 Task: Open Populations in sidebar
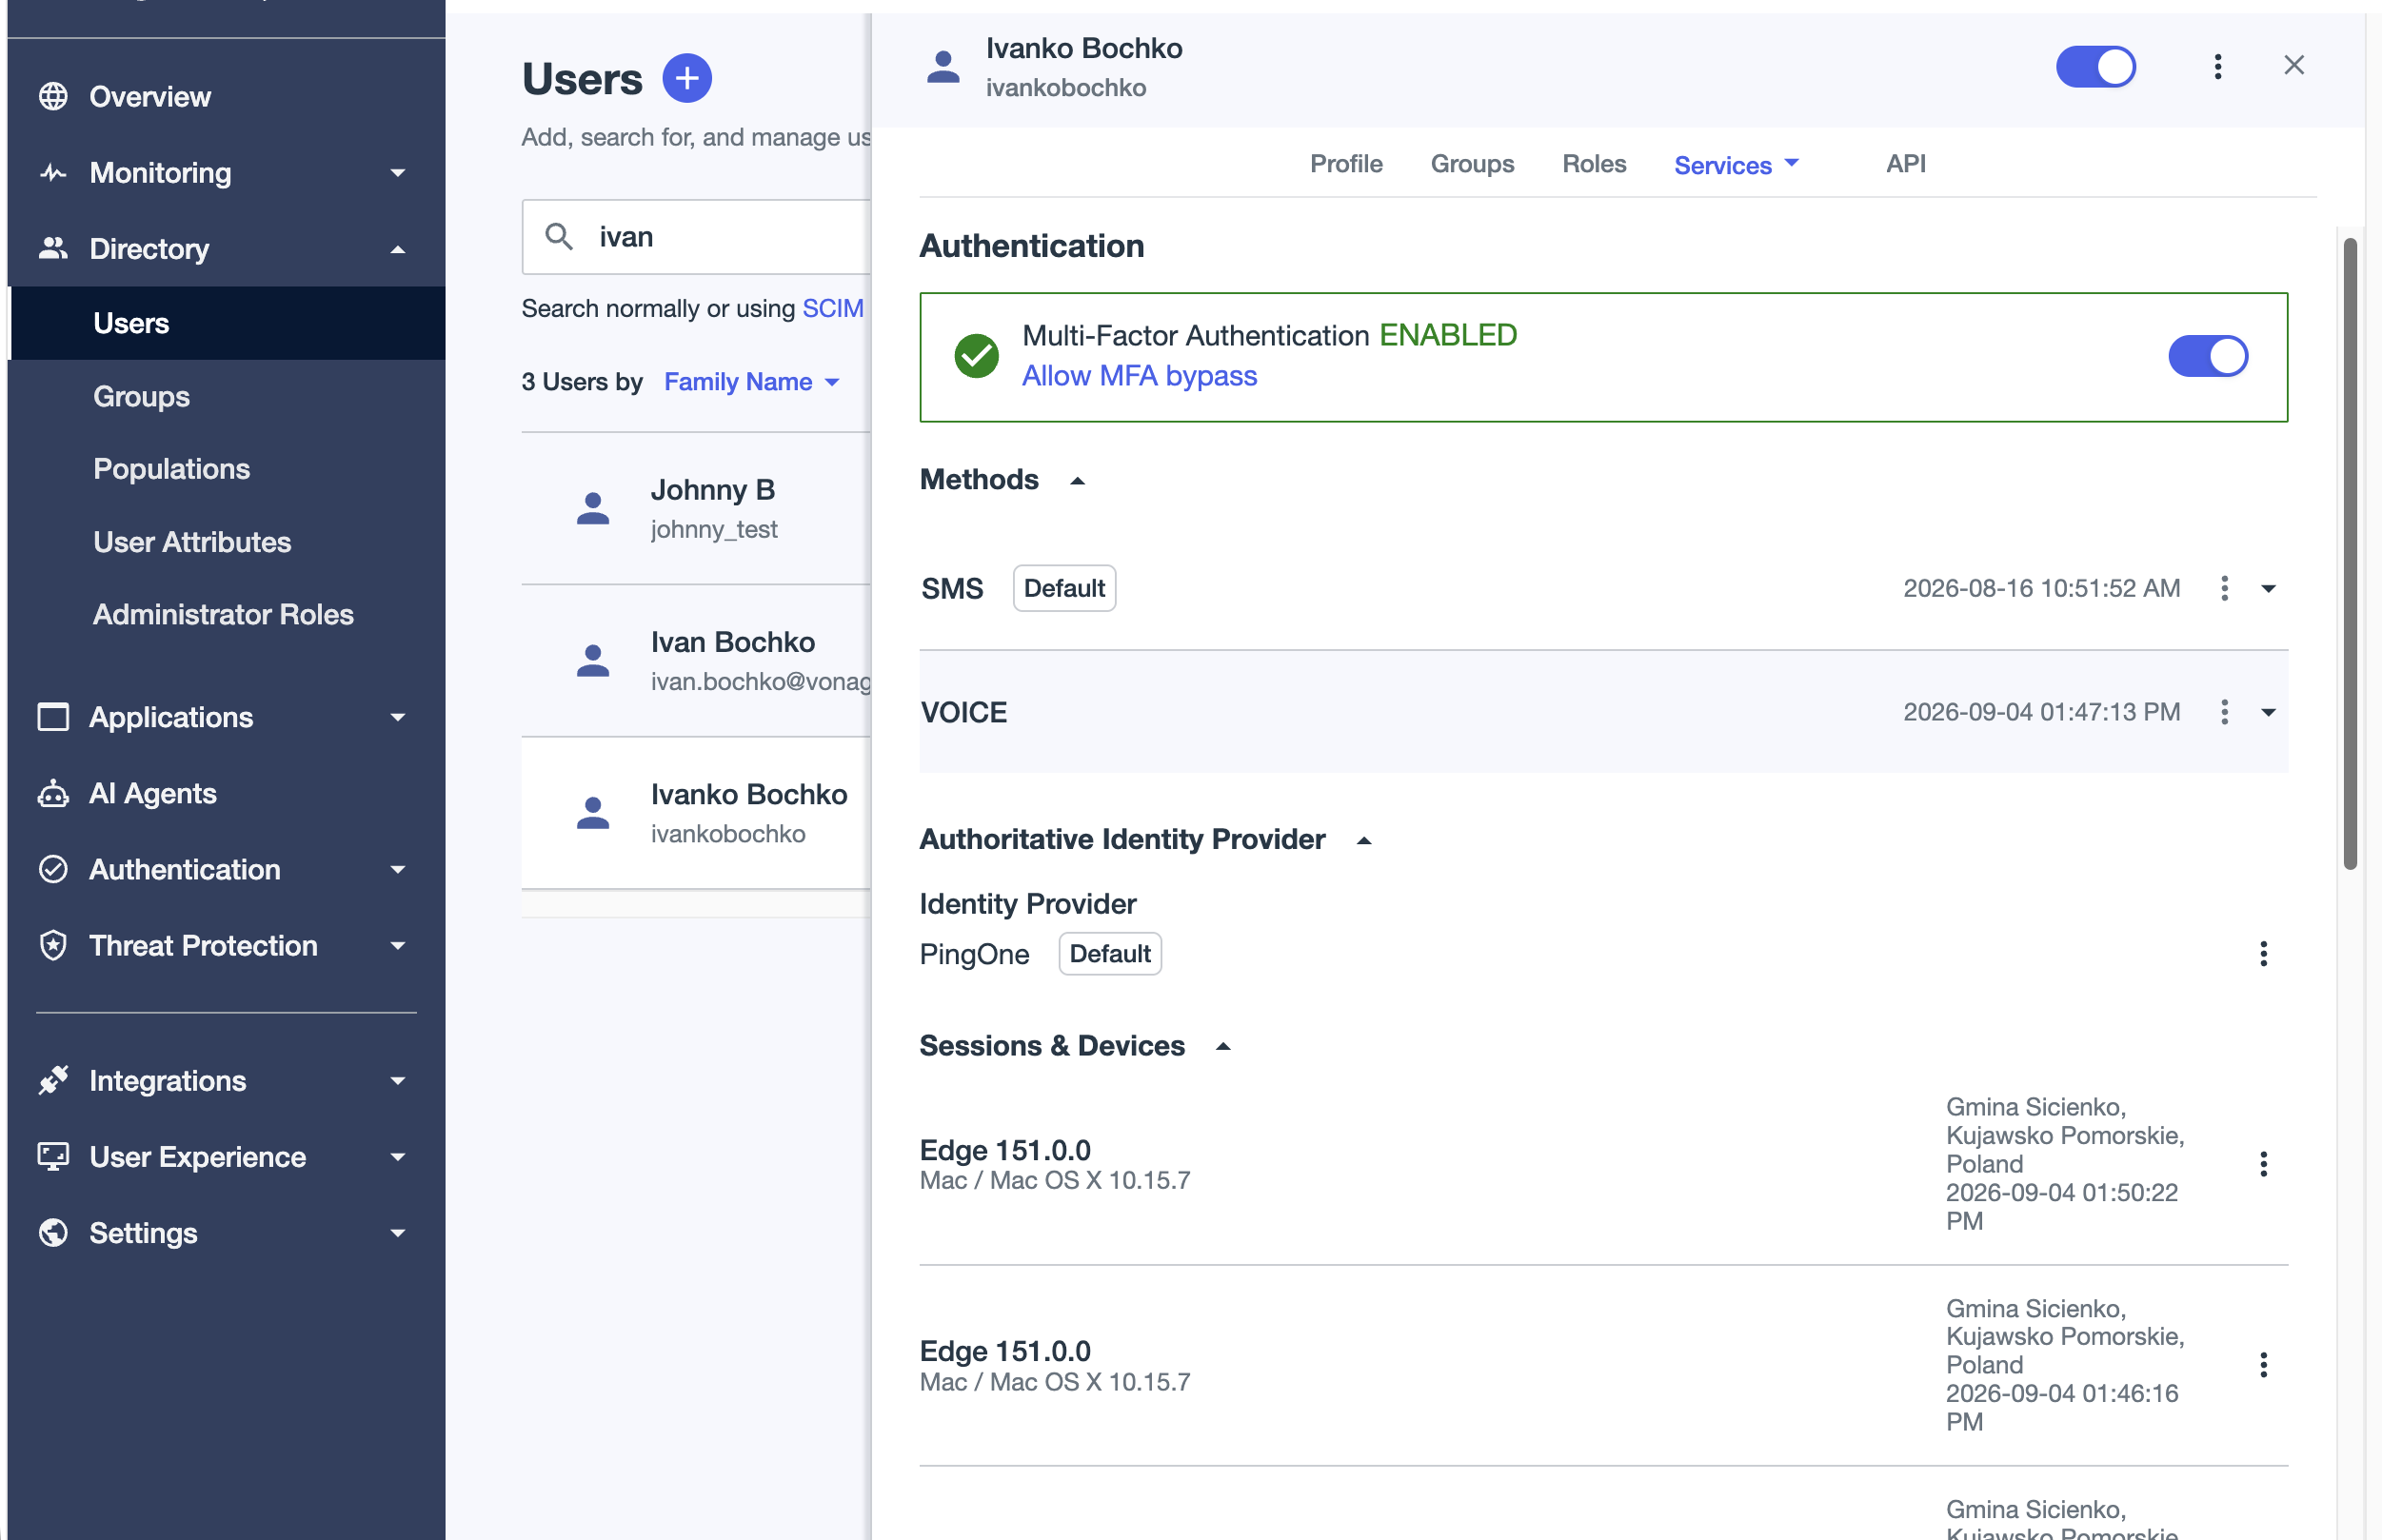(x=171, y=469)
